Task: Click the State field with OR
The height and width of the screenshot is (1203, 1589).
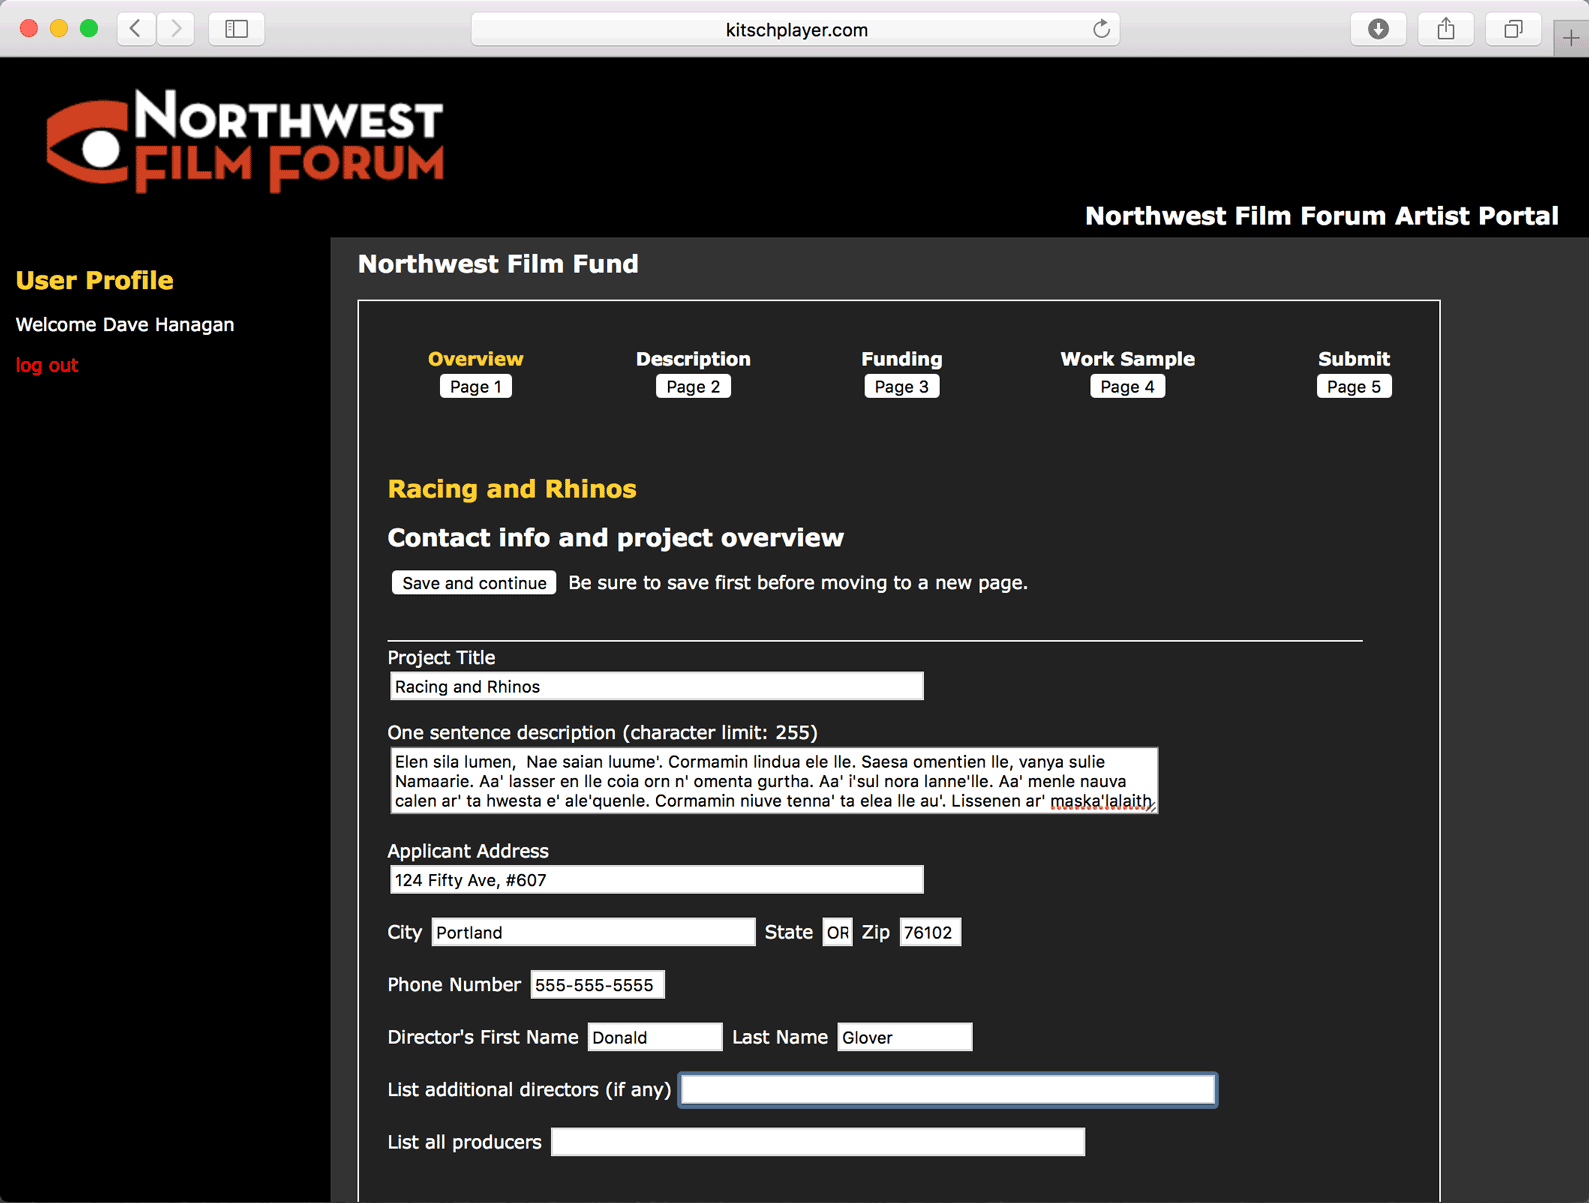Action: pos(837,932)
